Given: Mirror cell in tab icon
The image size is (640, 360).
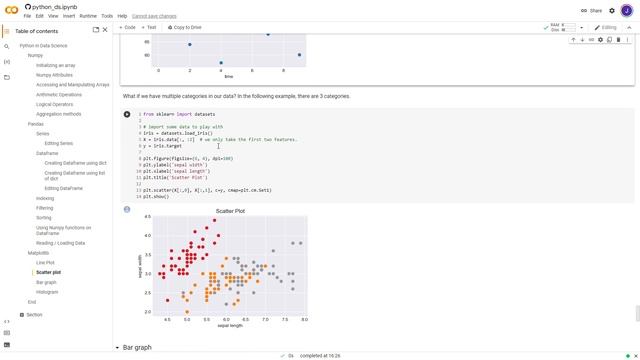Looking at the screenshot, I should 609,40.
